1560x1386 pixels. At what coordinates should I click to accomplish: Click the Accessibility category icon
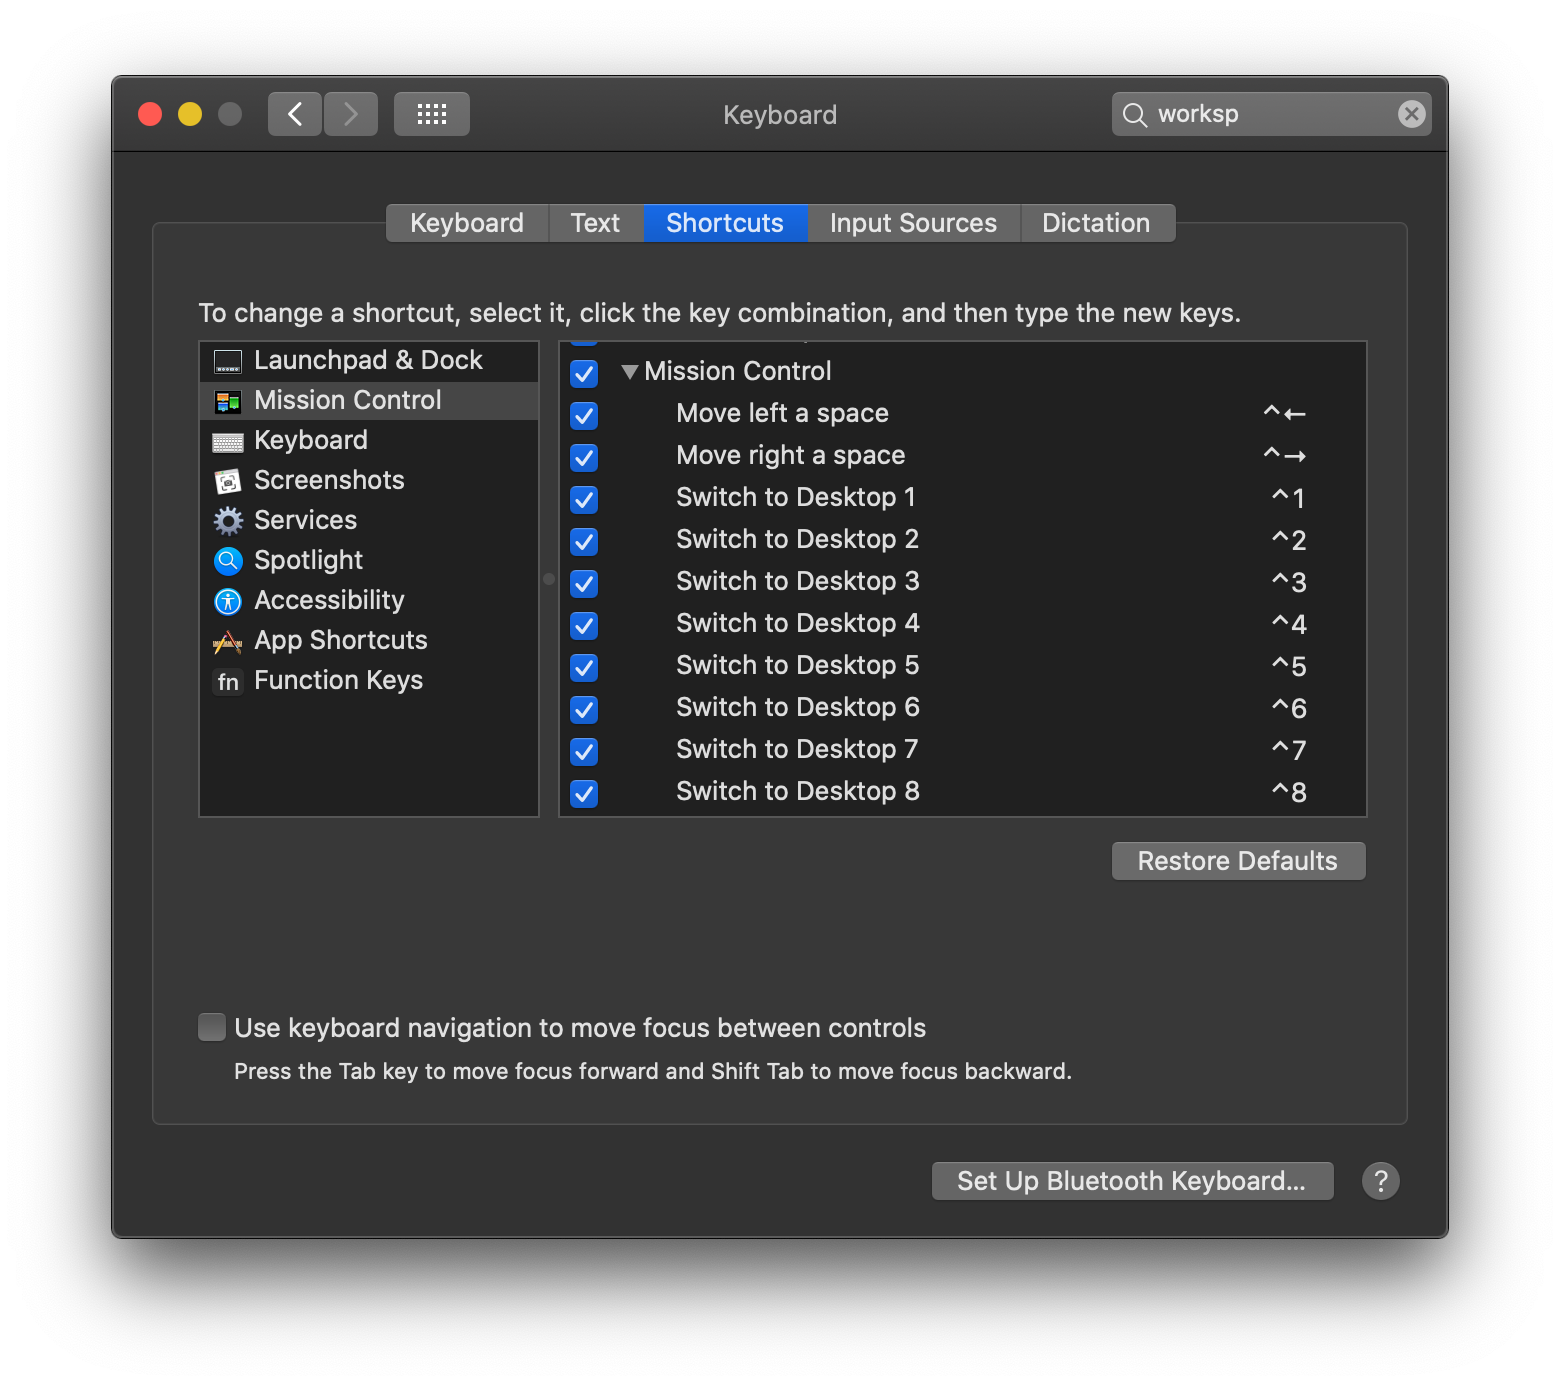coord(228,601)
